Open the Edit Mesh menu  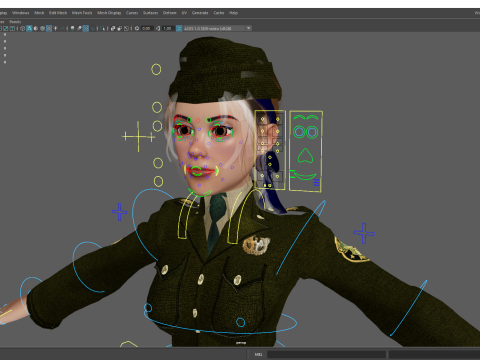(x=58, y=13)
